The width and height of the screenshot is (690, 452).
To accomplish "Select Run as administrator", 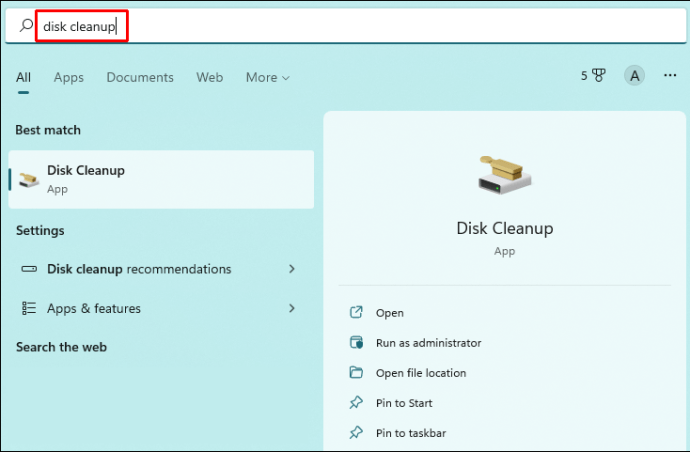I will 428,343.
